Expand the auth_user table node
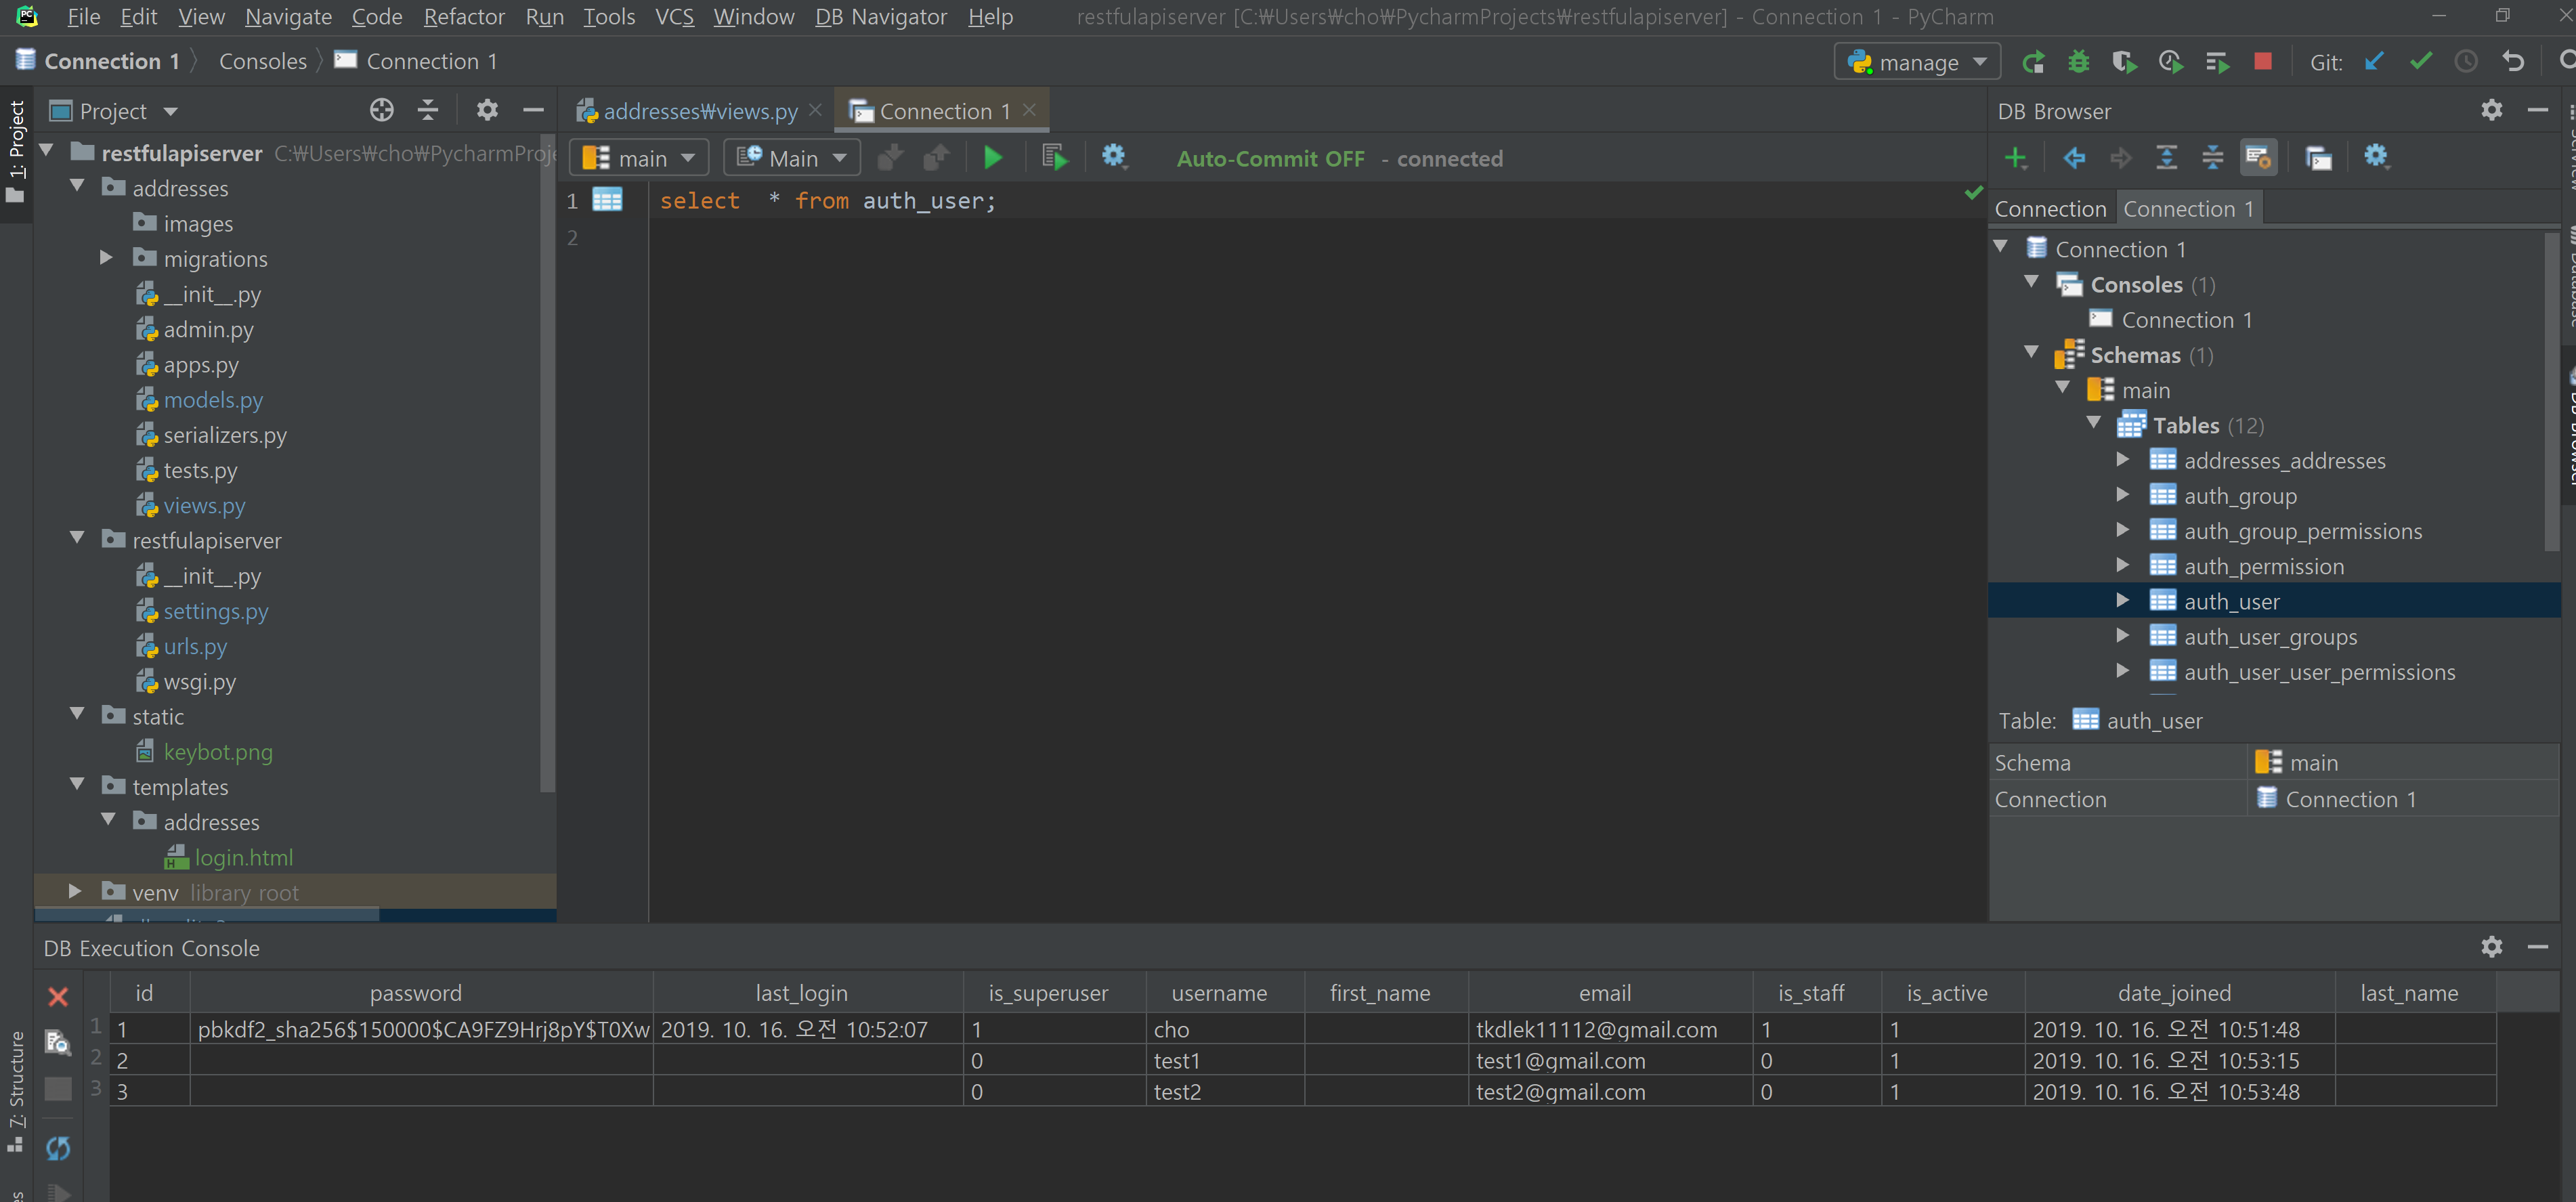Image resolution: width=2576 pixels, height=1202 pixels. [2122, 600]
